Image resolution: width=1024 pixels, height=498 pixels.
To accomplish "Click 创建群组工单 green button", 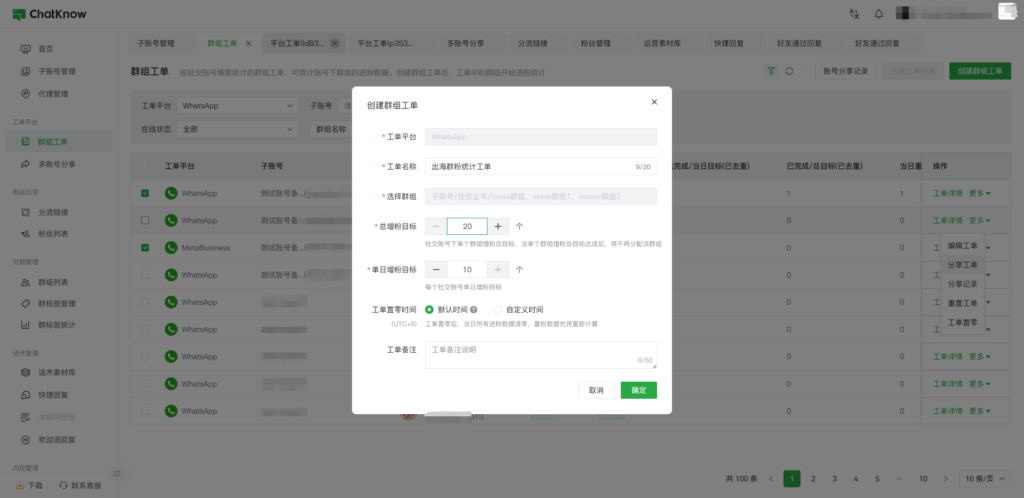I will point(980,71).
